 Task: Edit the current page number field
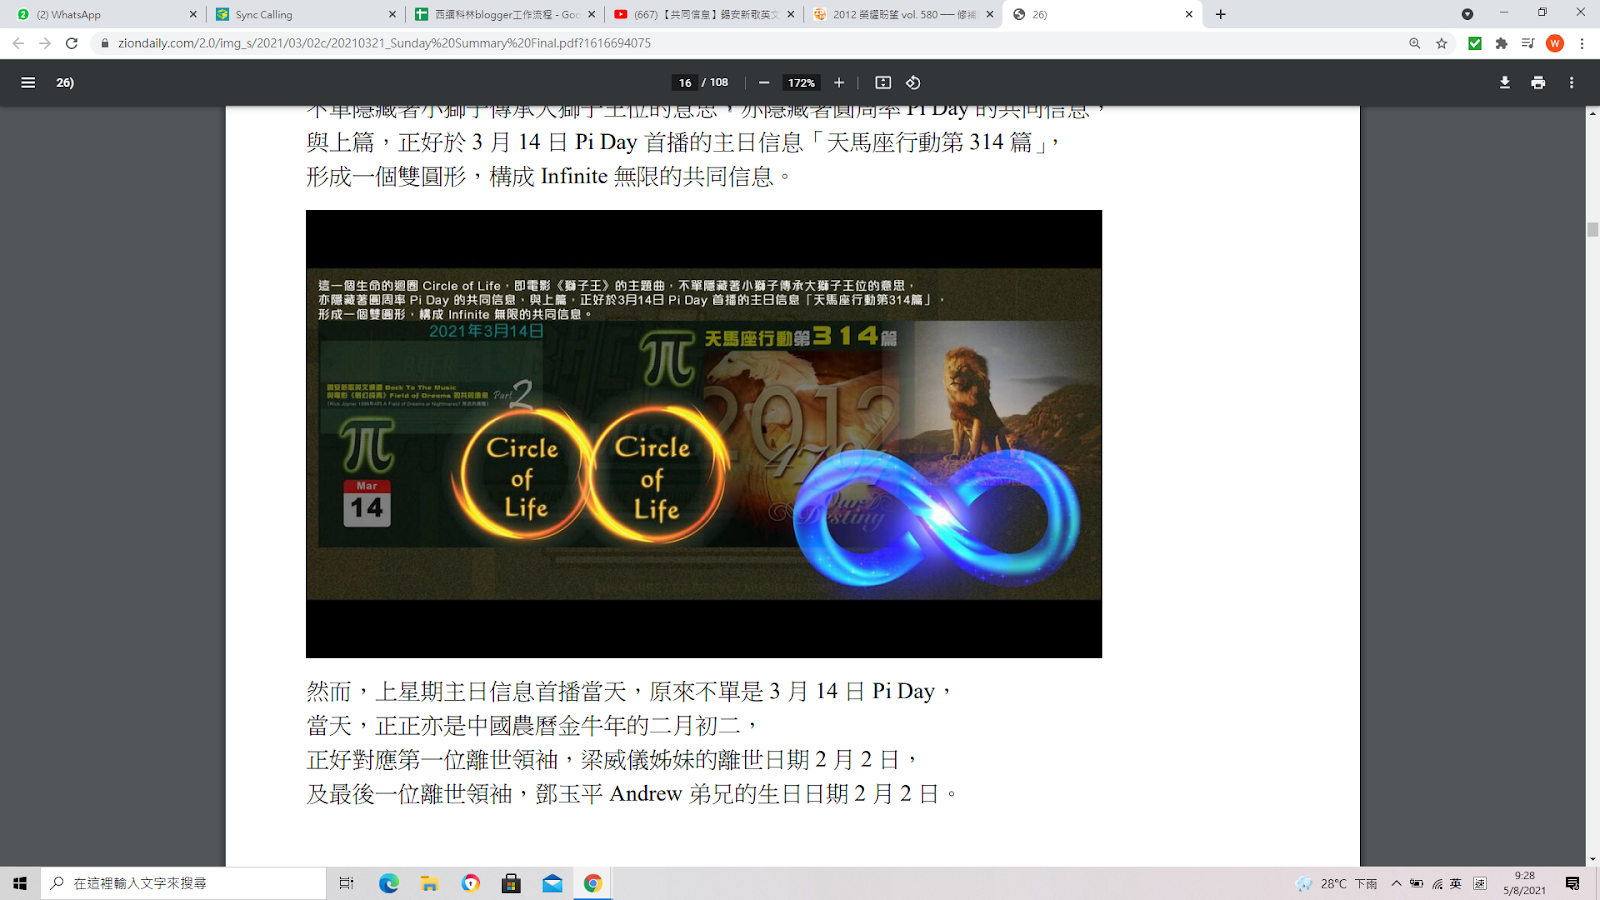click(x=685, y=83)
